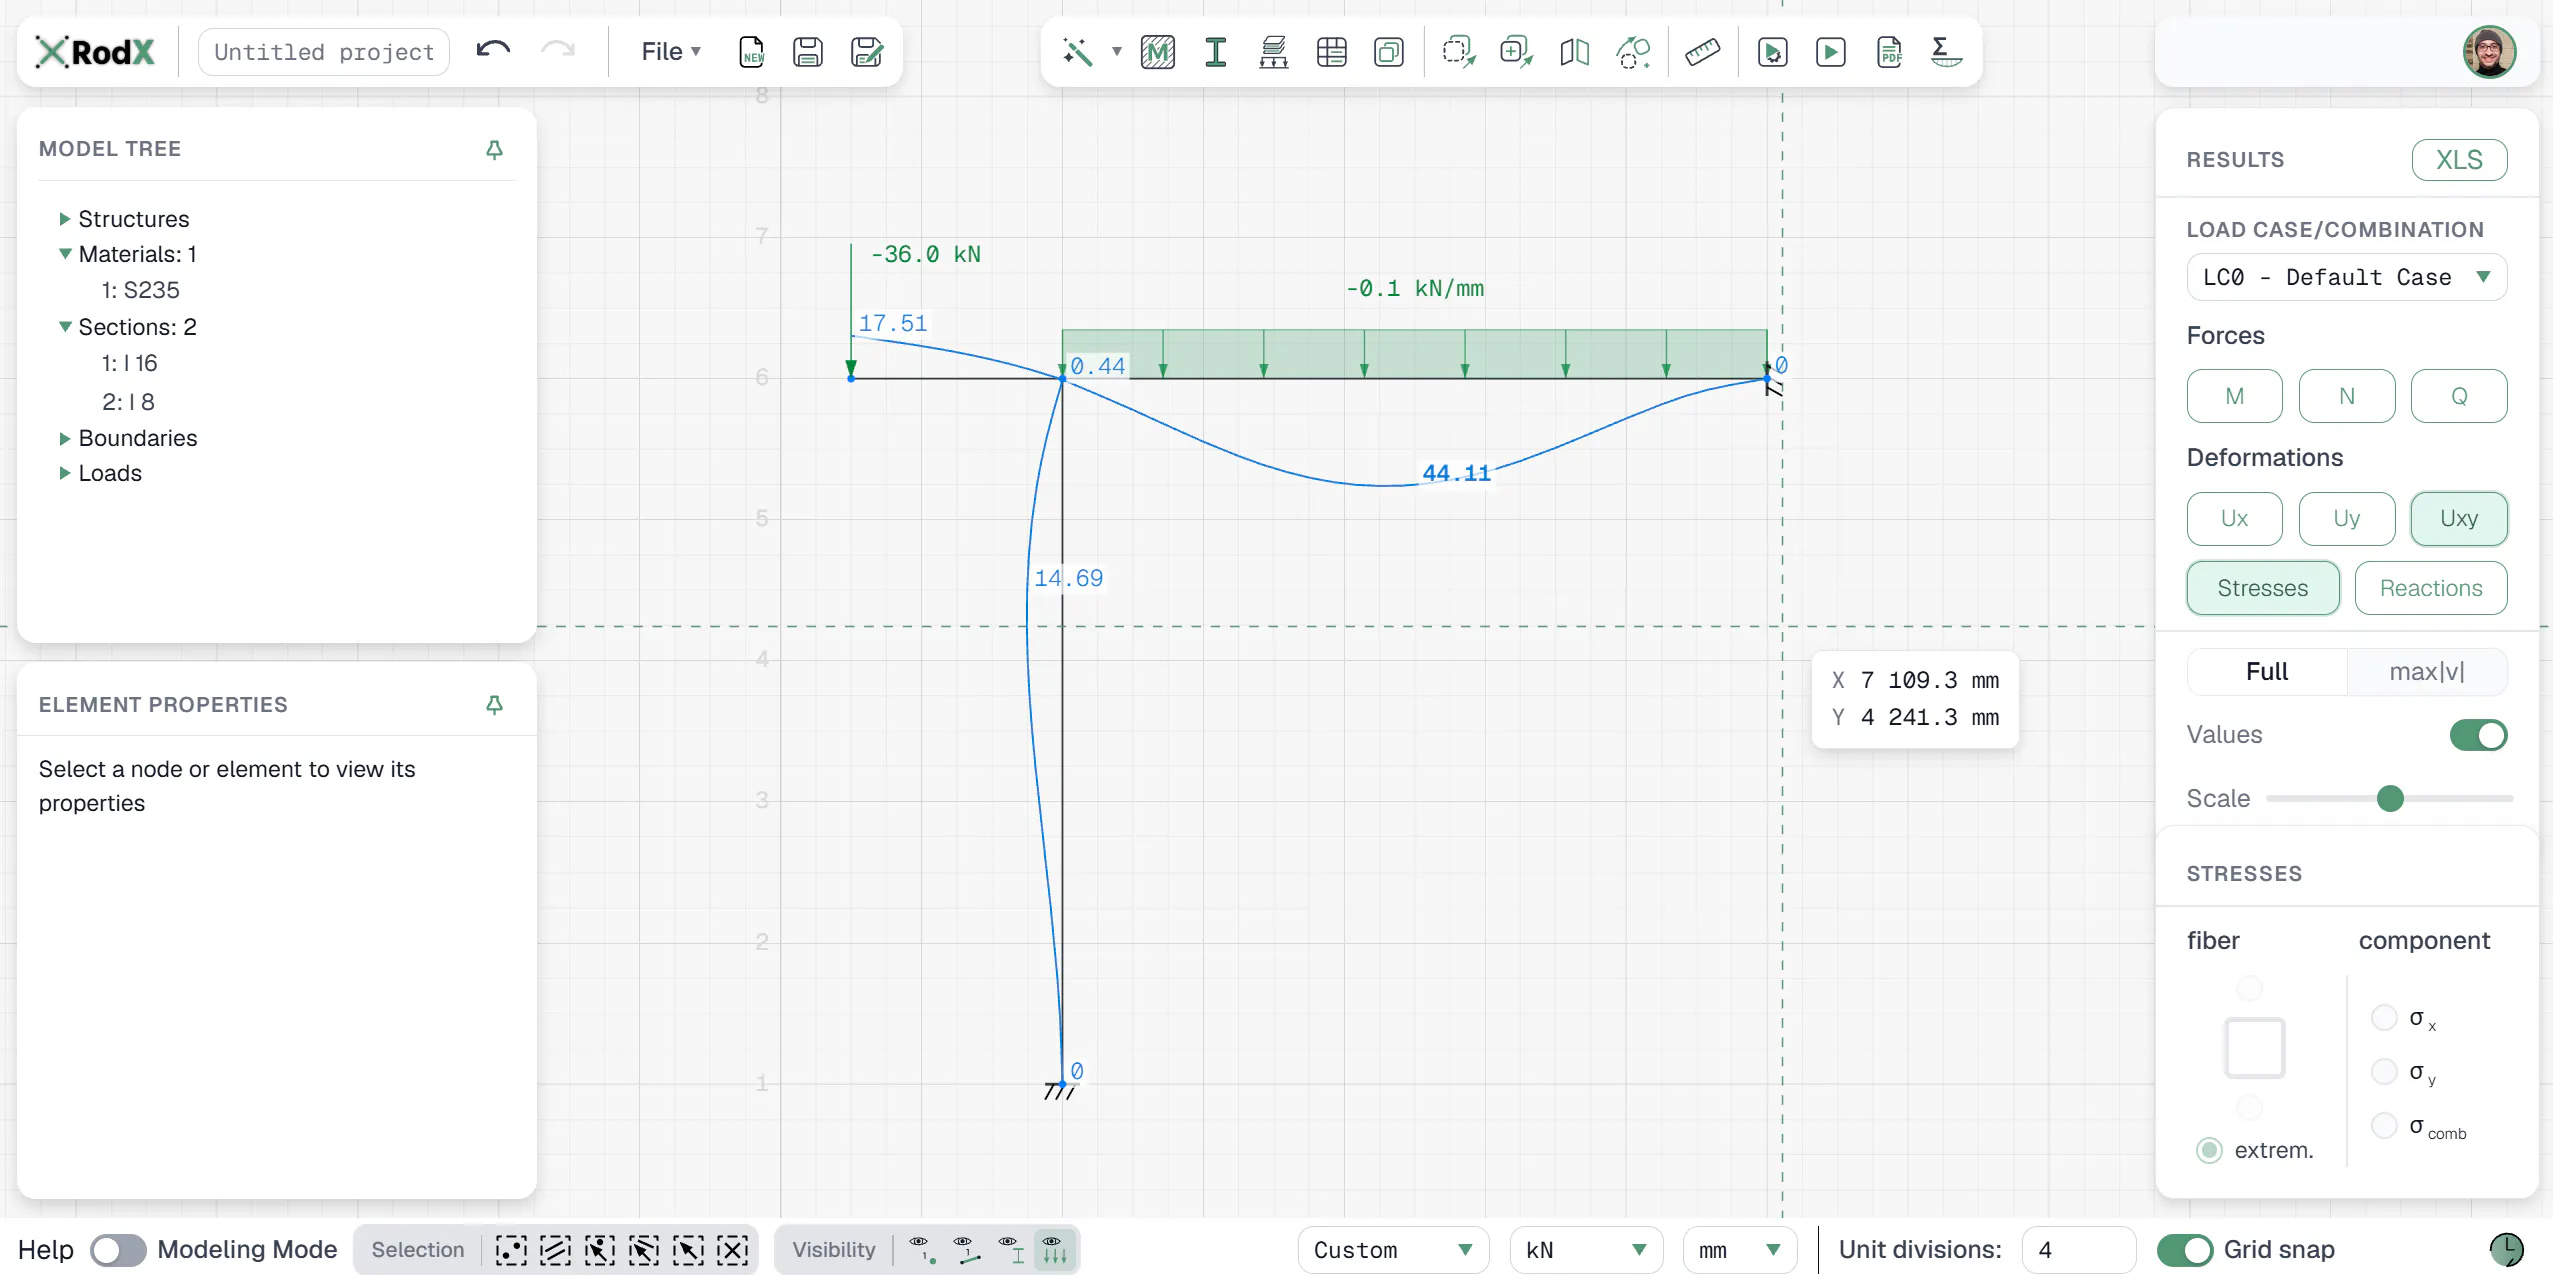Expand the Boundaries tree node
The width and height of the screenshot is (2553, 1275).
point(64,438)
